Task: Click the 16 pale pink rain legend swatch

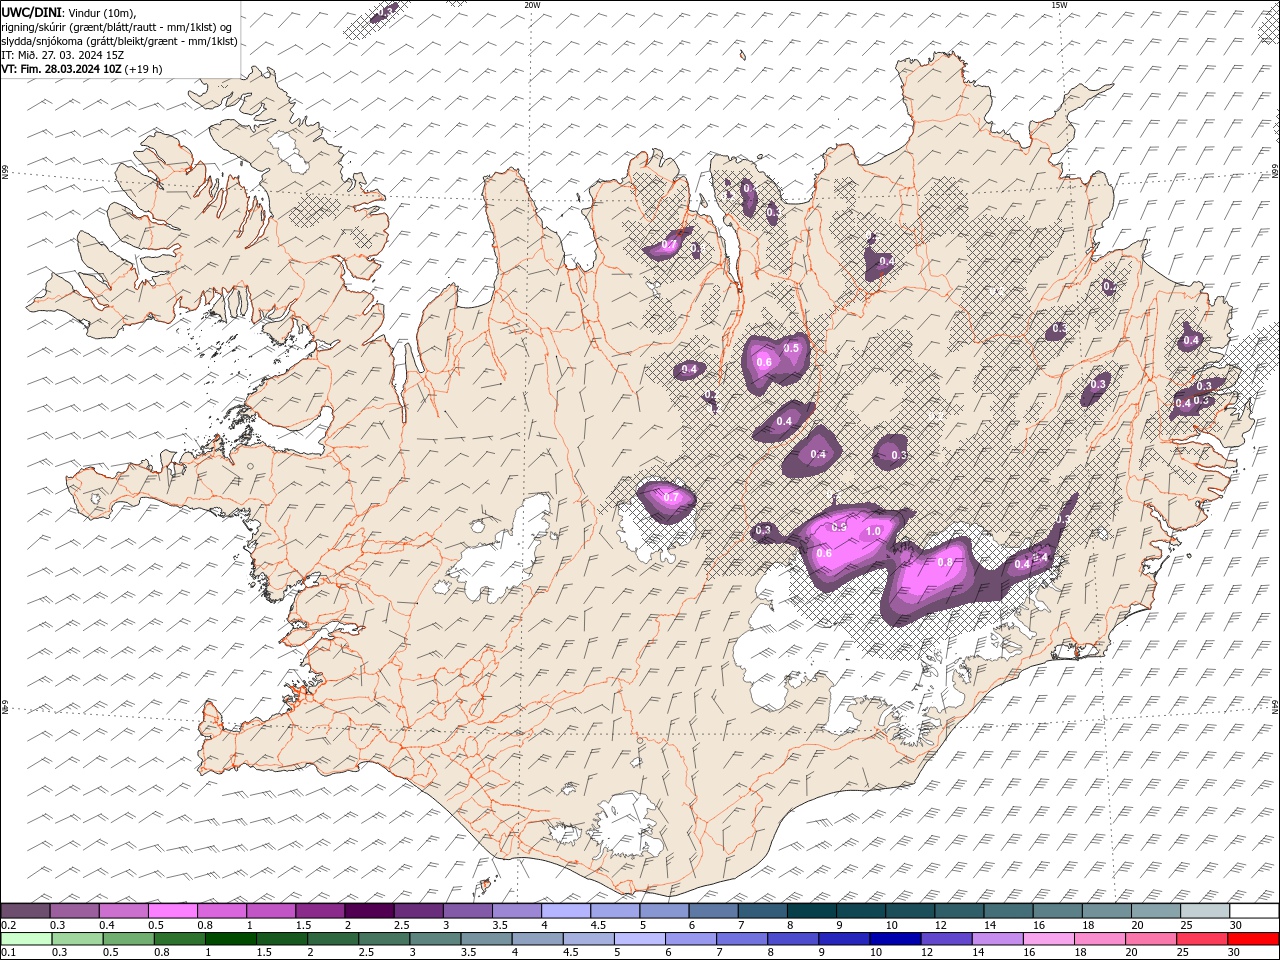Action: click(x=1048, y=938)
